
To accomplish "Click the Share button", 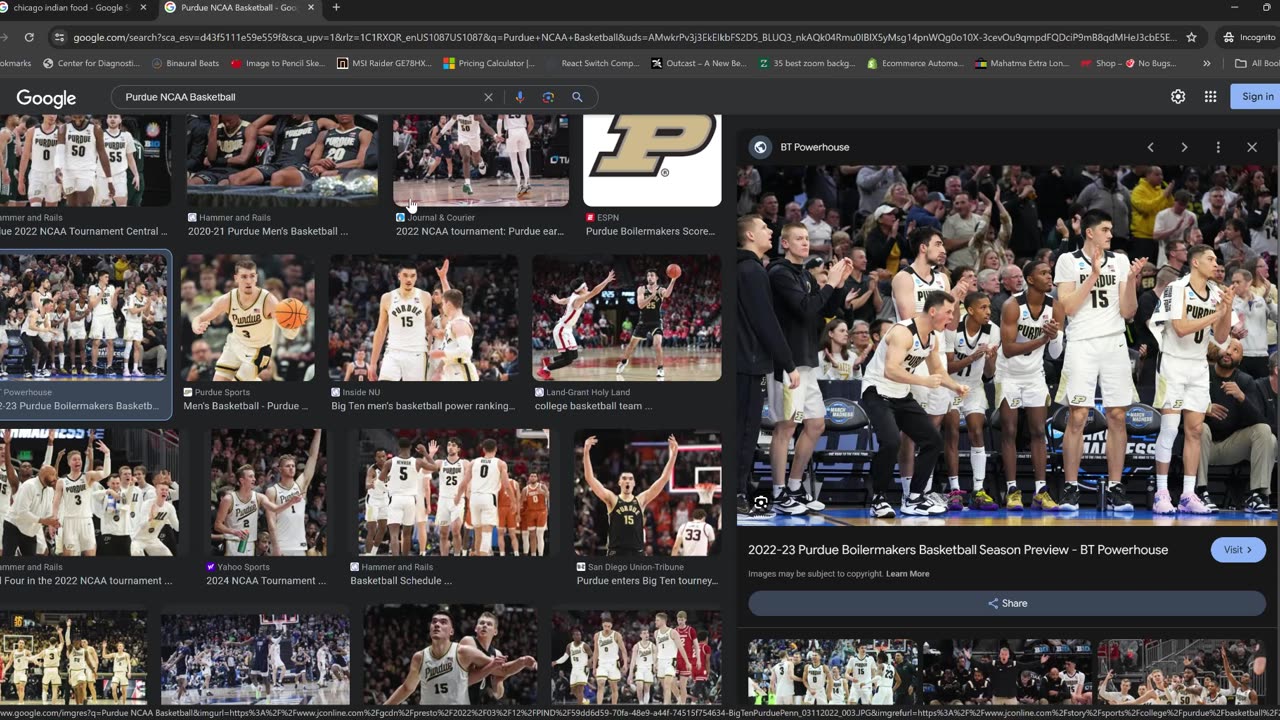I will click(1007, 603).
